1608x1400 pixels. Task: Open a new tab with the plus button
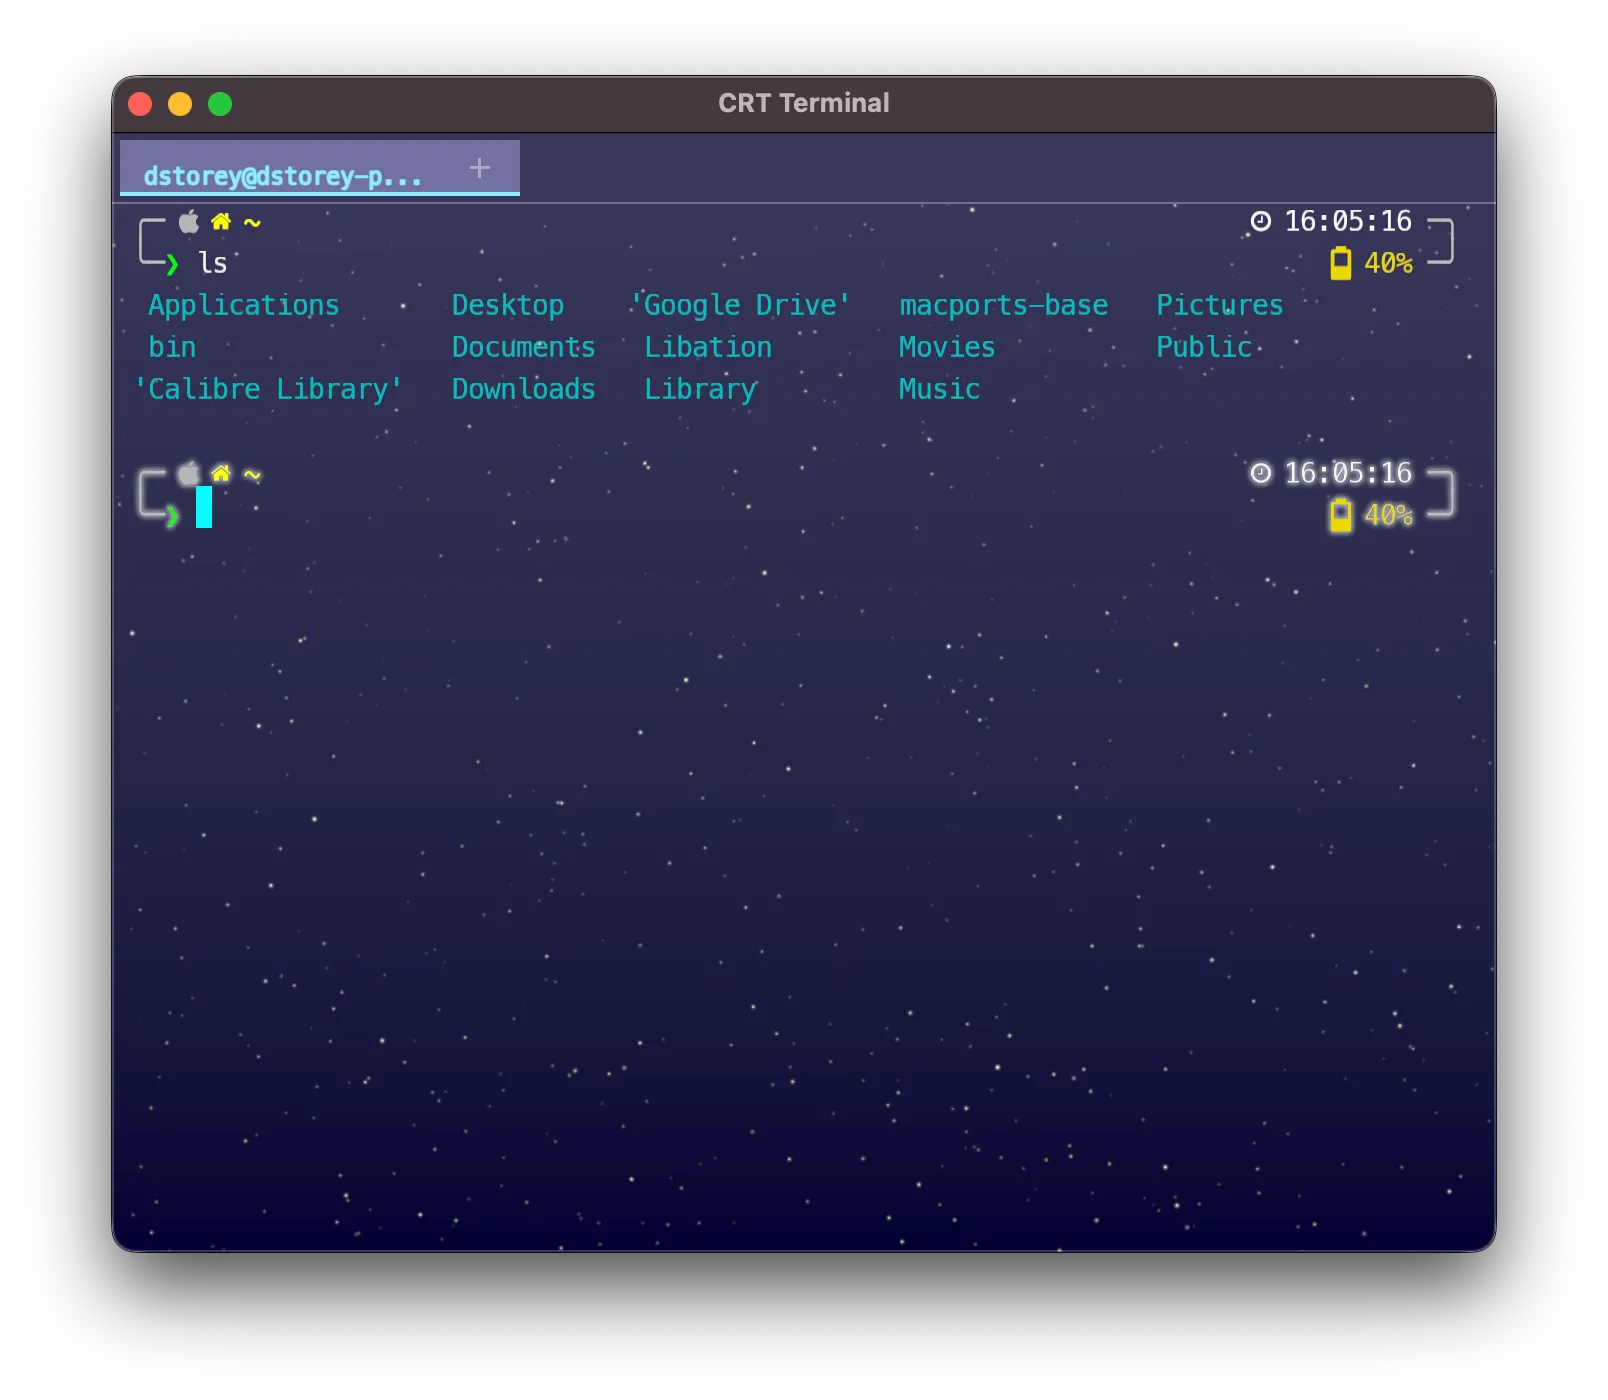coord(480,167)
